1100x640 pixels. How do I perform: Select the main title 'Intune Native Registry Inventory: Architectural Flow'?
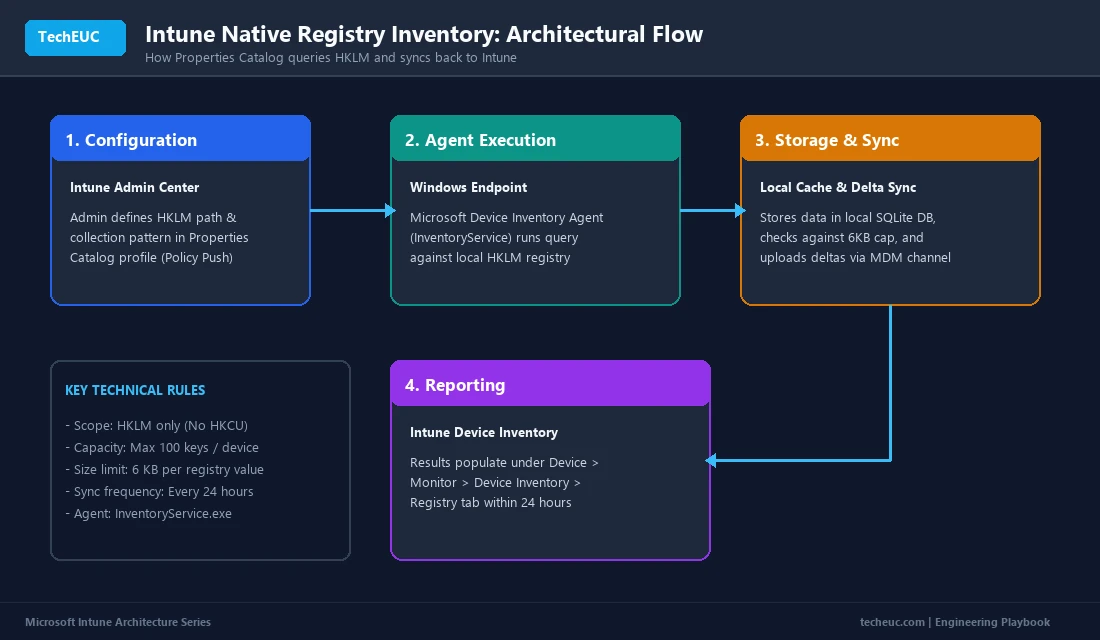click(424, 34)
